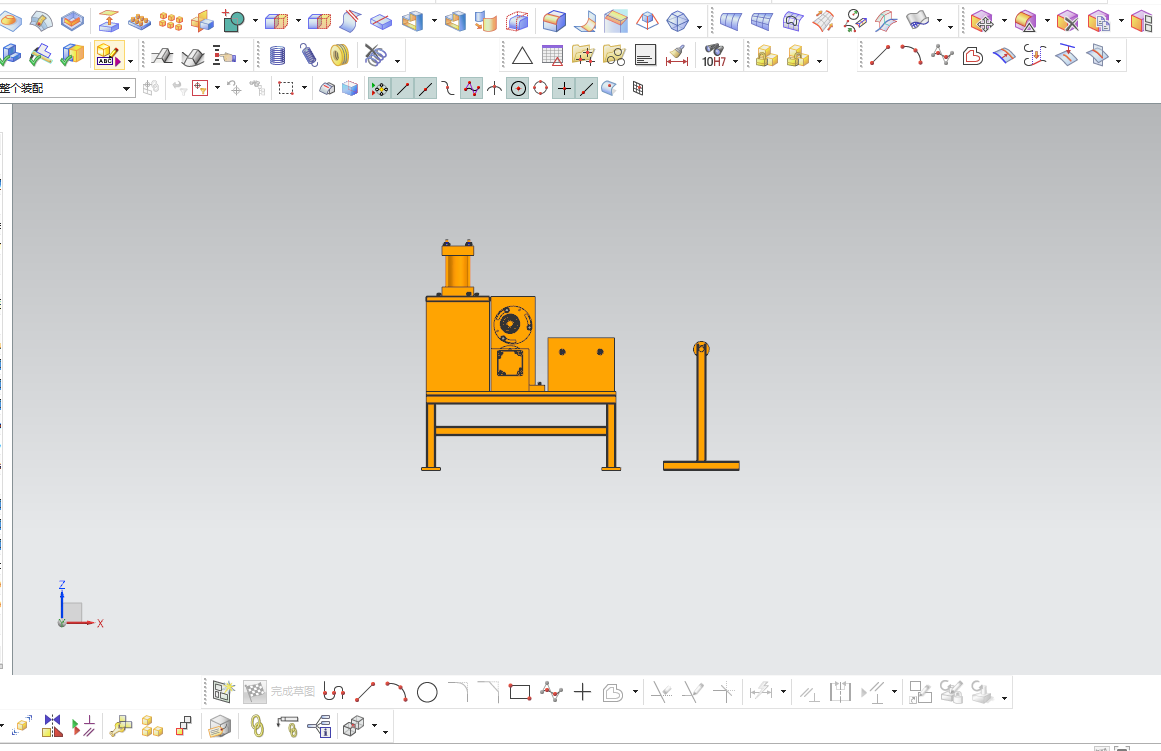
Task: Open the rectangle selection mode dropdown
Action: [304, 88]
